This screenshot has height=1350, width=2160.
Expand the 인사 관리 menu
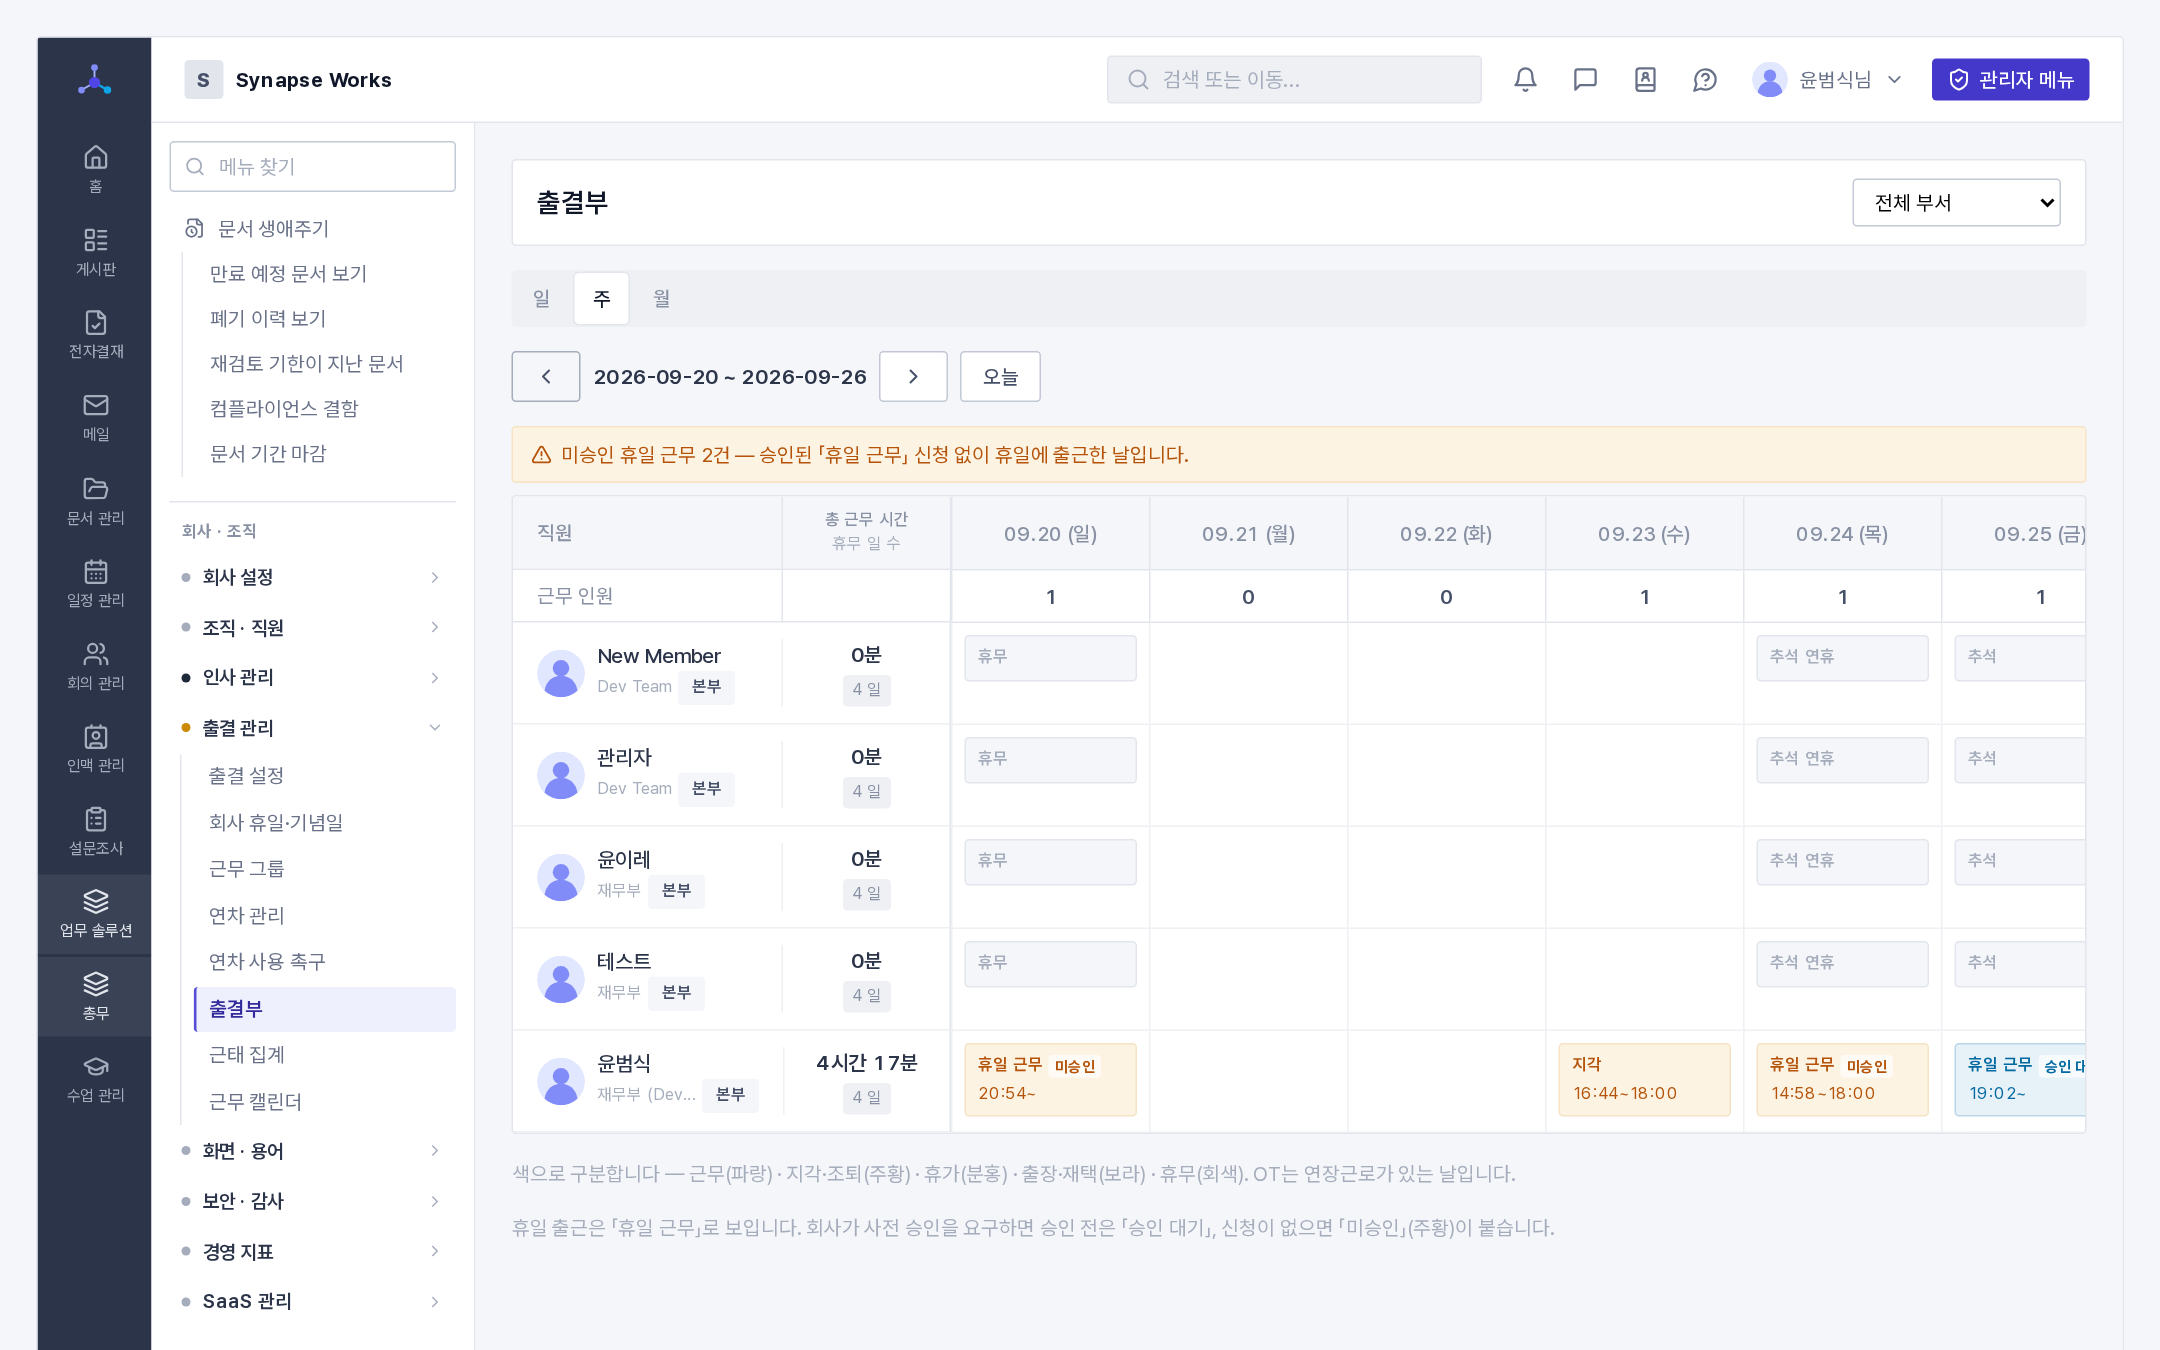[312, 677]
